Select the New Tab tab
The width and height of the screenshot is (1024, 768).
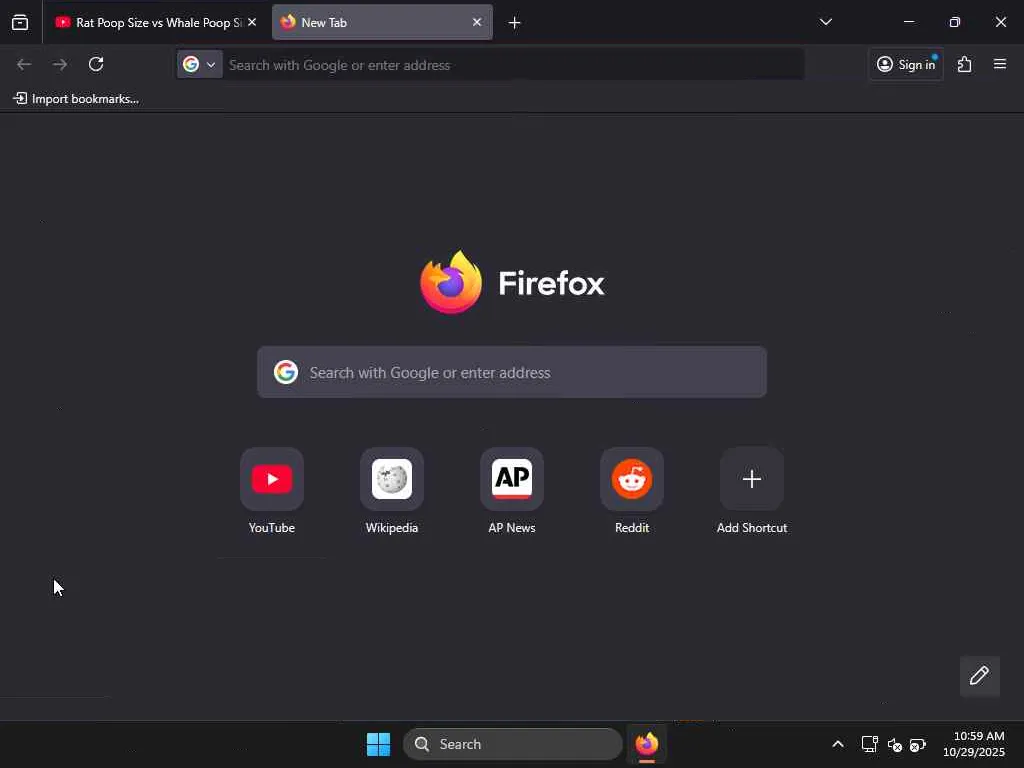tap(382, 22)
